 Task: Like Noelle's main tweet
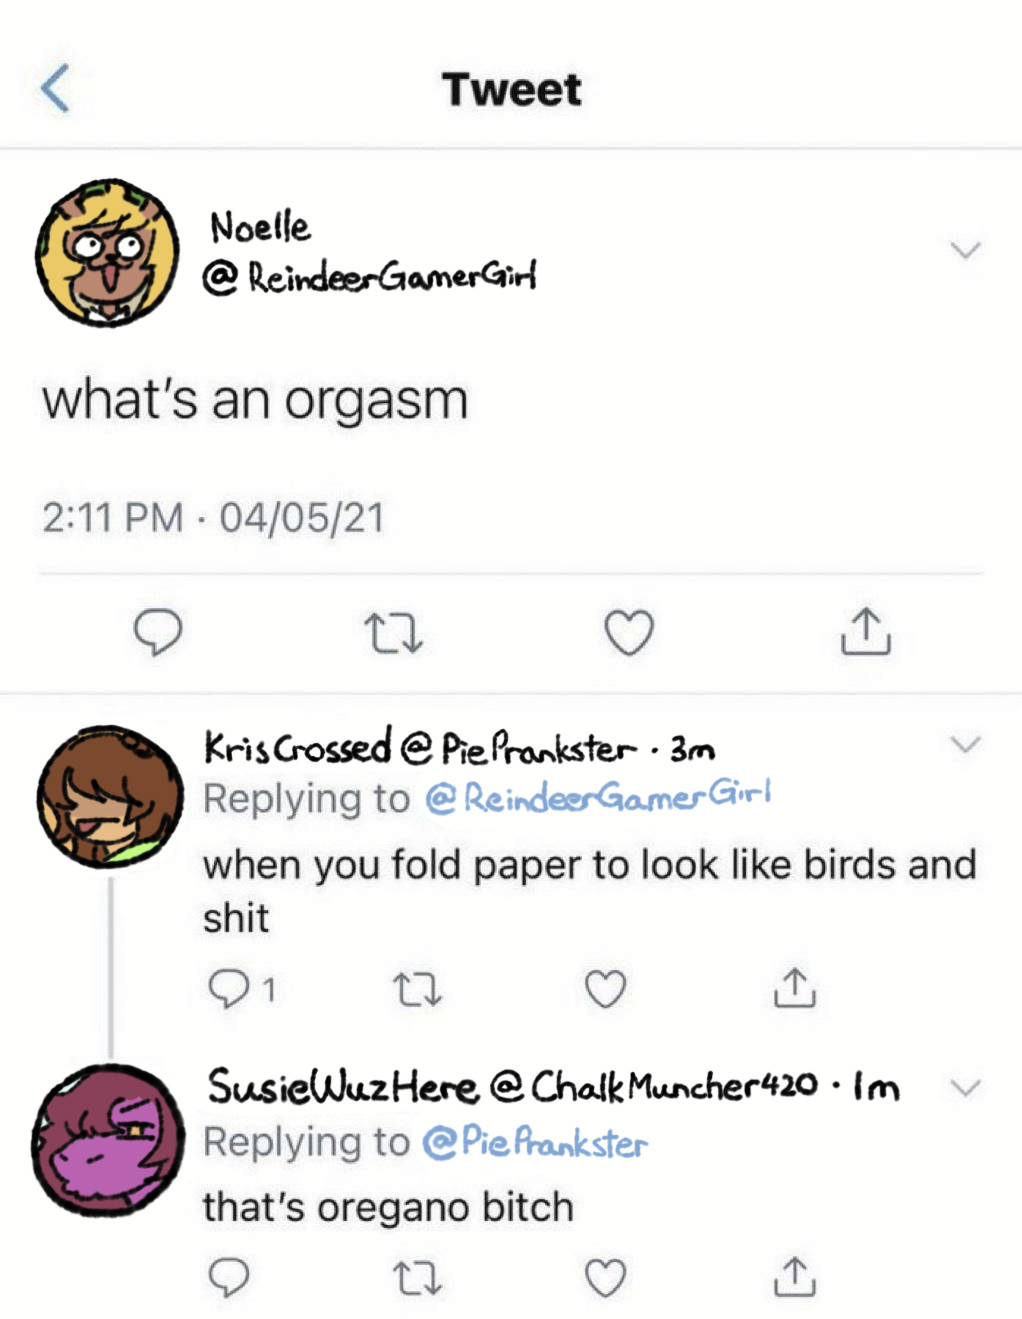tap(629, 632)
